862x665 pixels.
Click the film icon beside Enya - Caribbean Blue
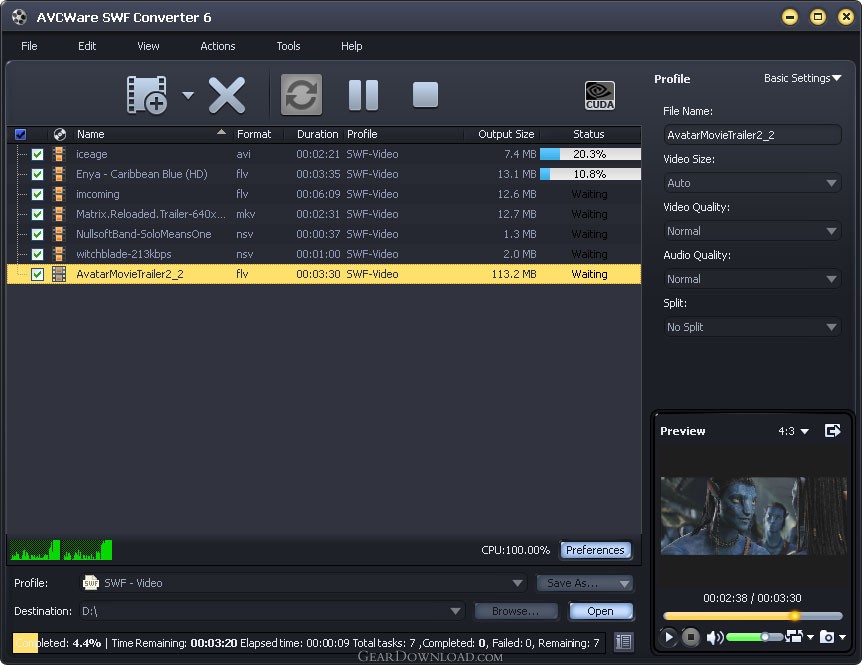coord(59,174)
